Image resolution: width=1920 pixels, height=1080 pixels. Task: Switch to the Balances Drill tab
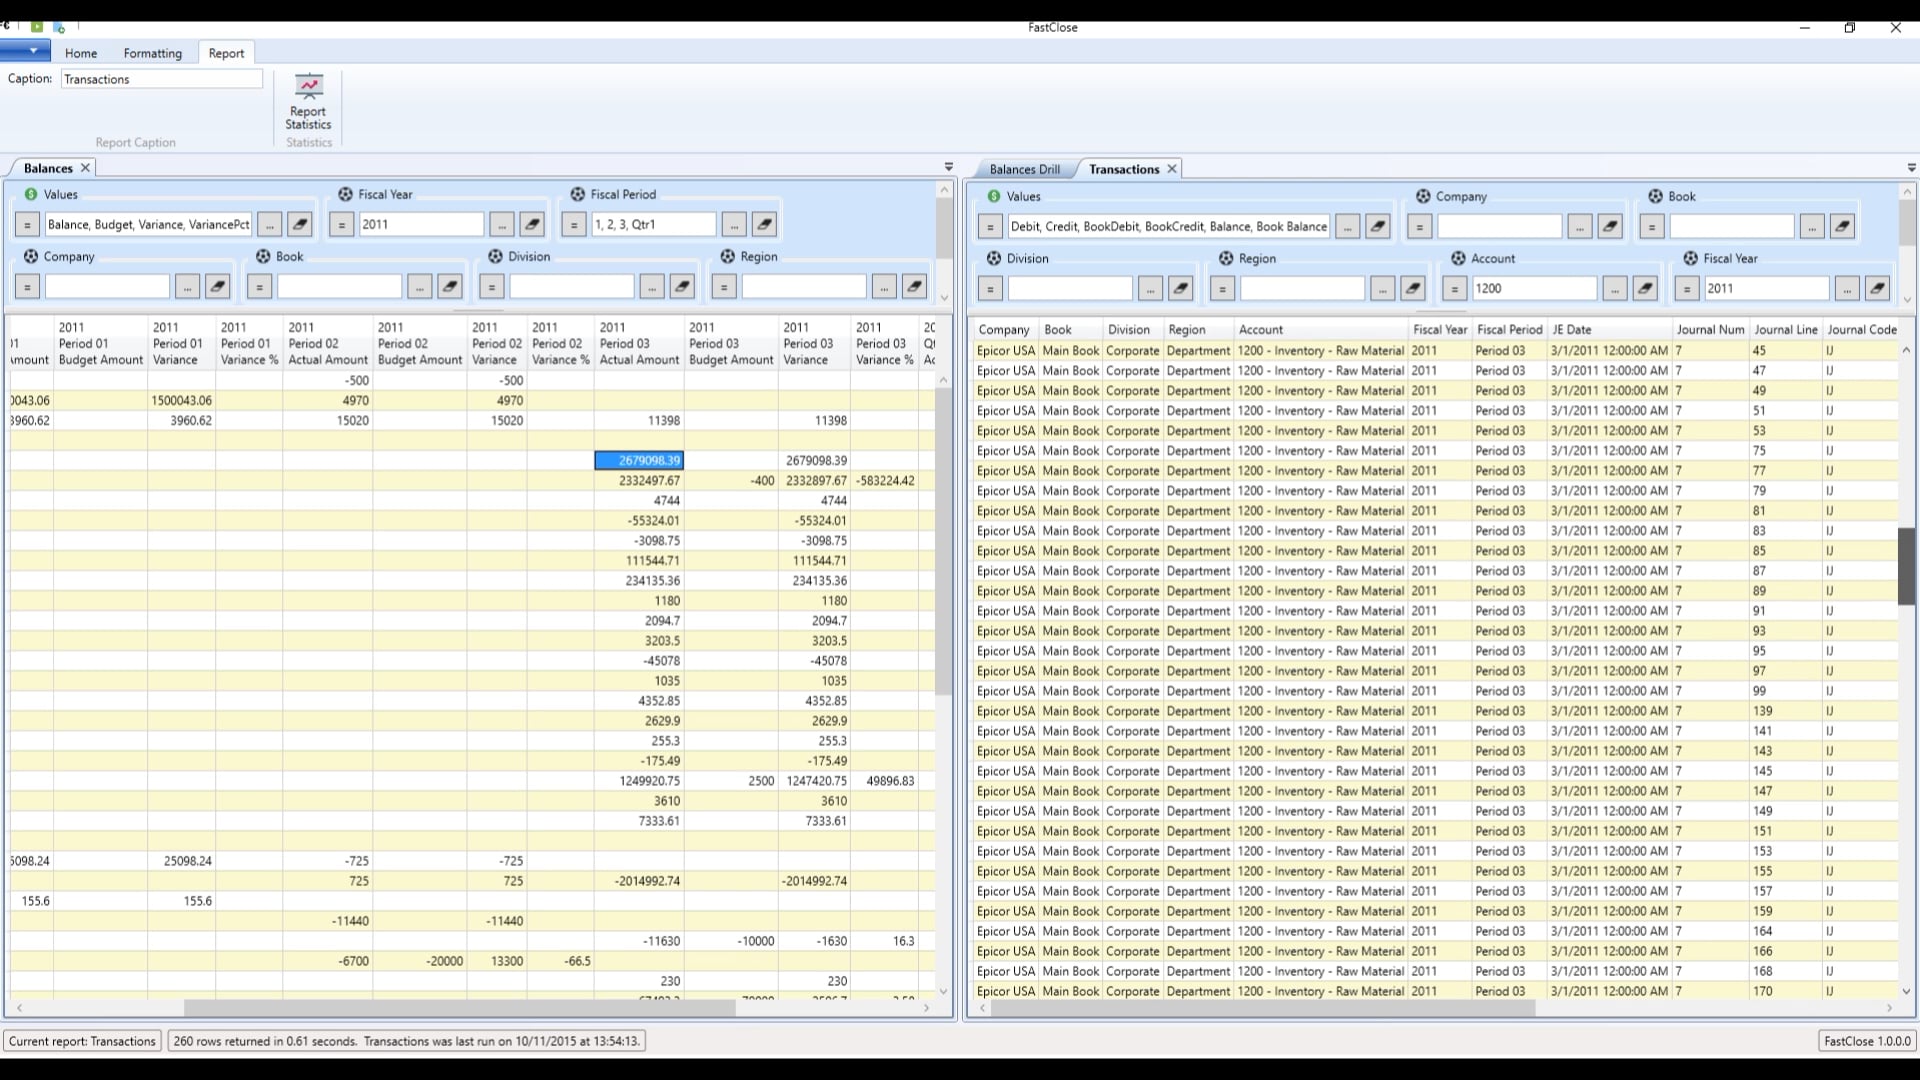[1024, 169]
